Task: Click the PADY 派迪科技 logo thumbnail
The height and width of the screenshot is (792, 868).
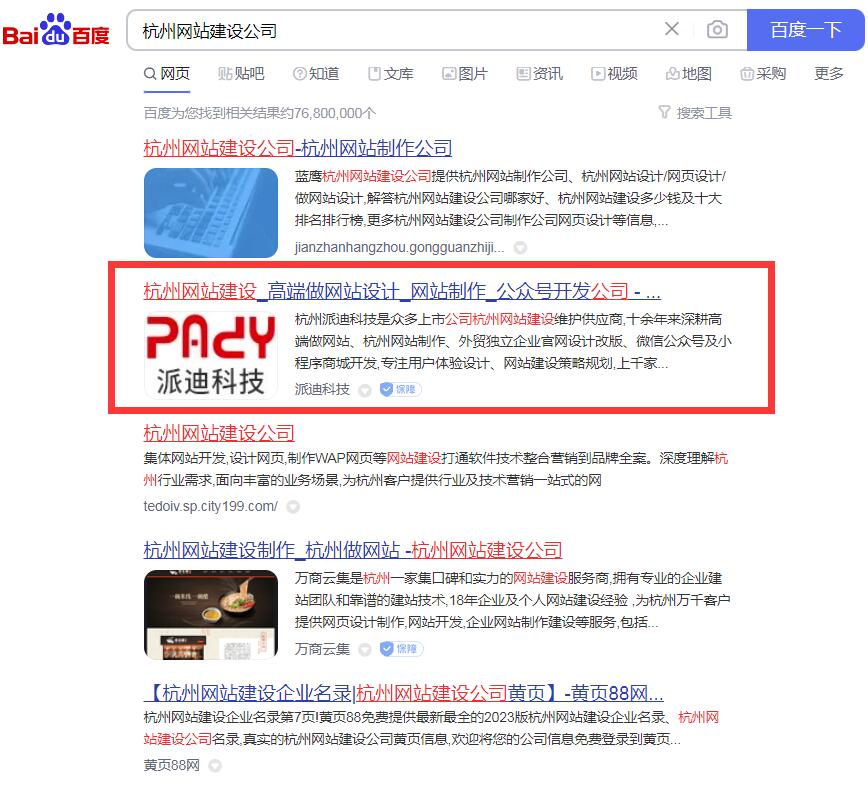Action: tap(210, 355)
